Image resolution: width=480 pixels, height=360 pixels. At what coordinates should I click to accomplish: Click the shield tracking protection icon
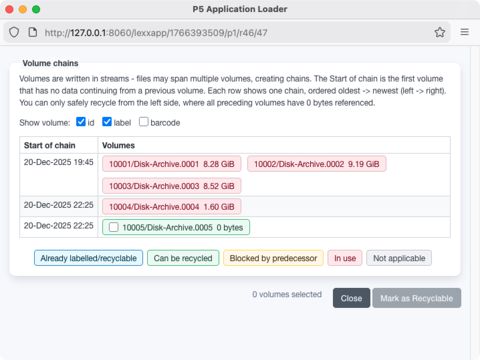coord(14,32)
